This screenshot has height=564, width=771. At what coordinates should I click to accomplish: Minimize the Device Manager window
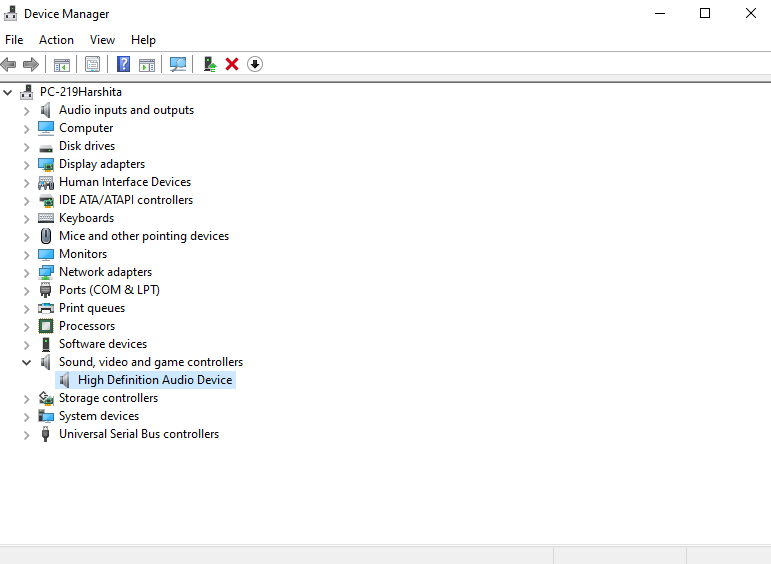click(660, 13)
